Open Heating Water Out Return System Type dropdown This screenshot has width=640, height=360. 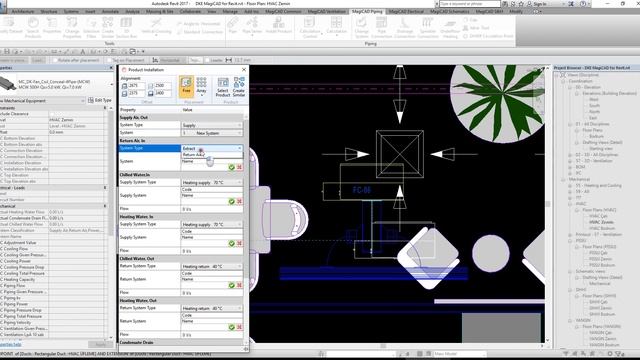(212, 308)
